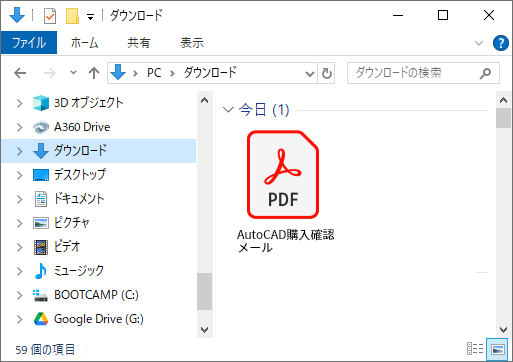The width and height of the screenshot is (513, 362).
Task: Expand the A360 Drive tree node
Action: [x=20, y=127]
